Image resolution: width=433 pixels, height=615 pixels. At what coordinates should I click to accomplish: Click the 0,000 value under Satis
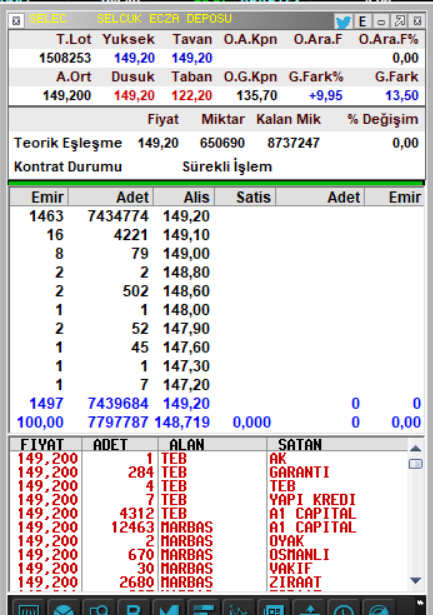[x=252, y=422]
